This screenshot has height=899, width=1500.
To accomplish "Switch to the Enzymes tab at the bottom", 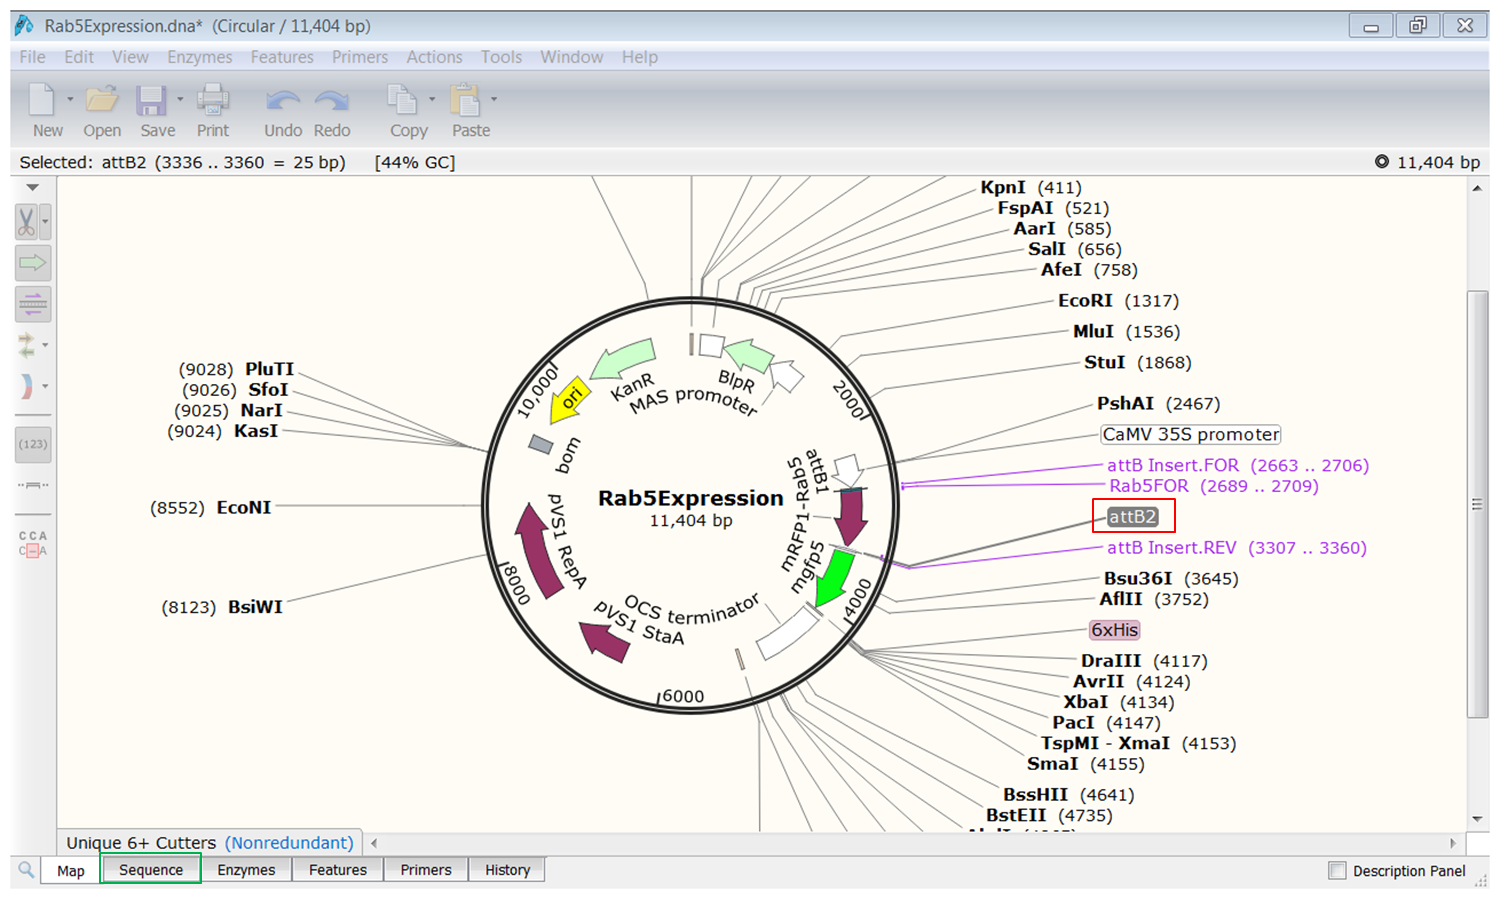I will click(246, 870).
